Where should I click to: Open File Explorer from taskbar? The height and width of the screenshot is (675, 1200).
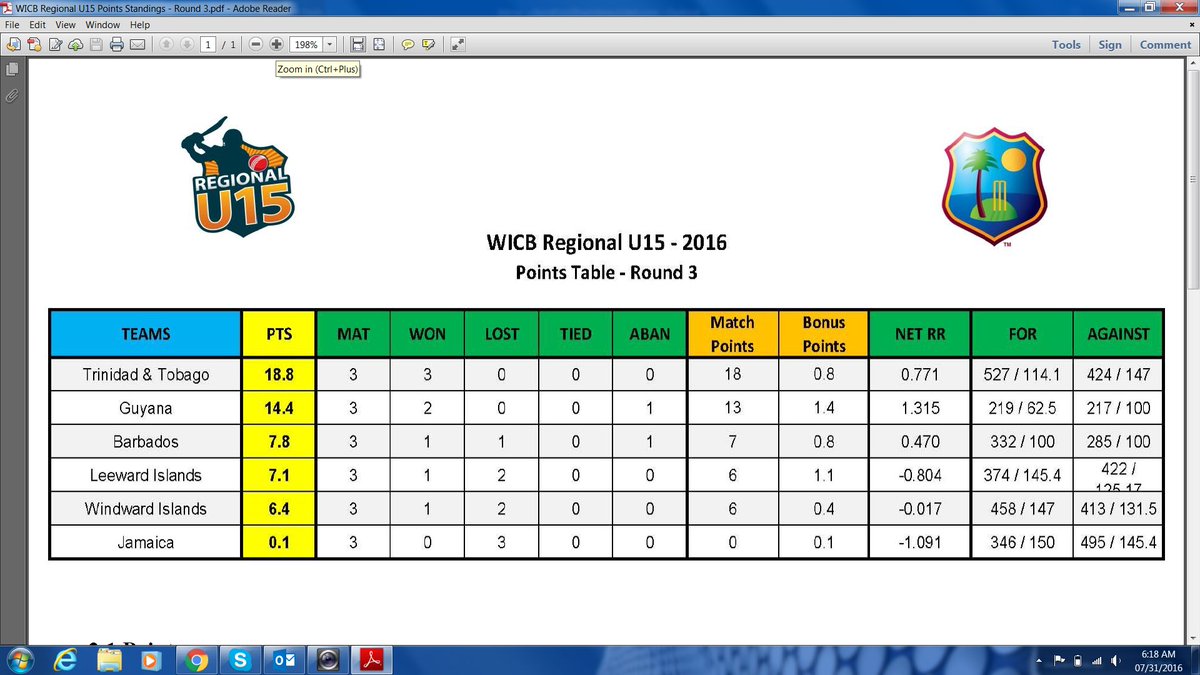109,660
